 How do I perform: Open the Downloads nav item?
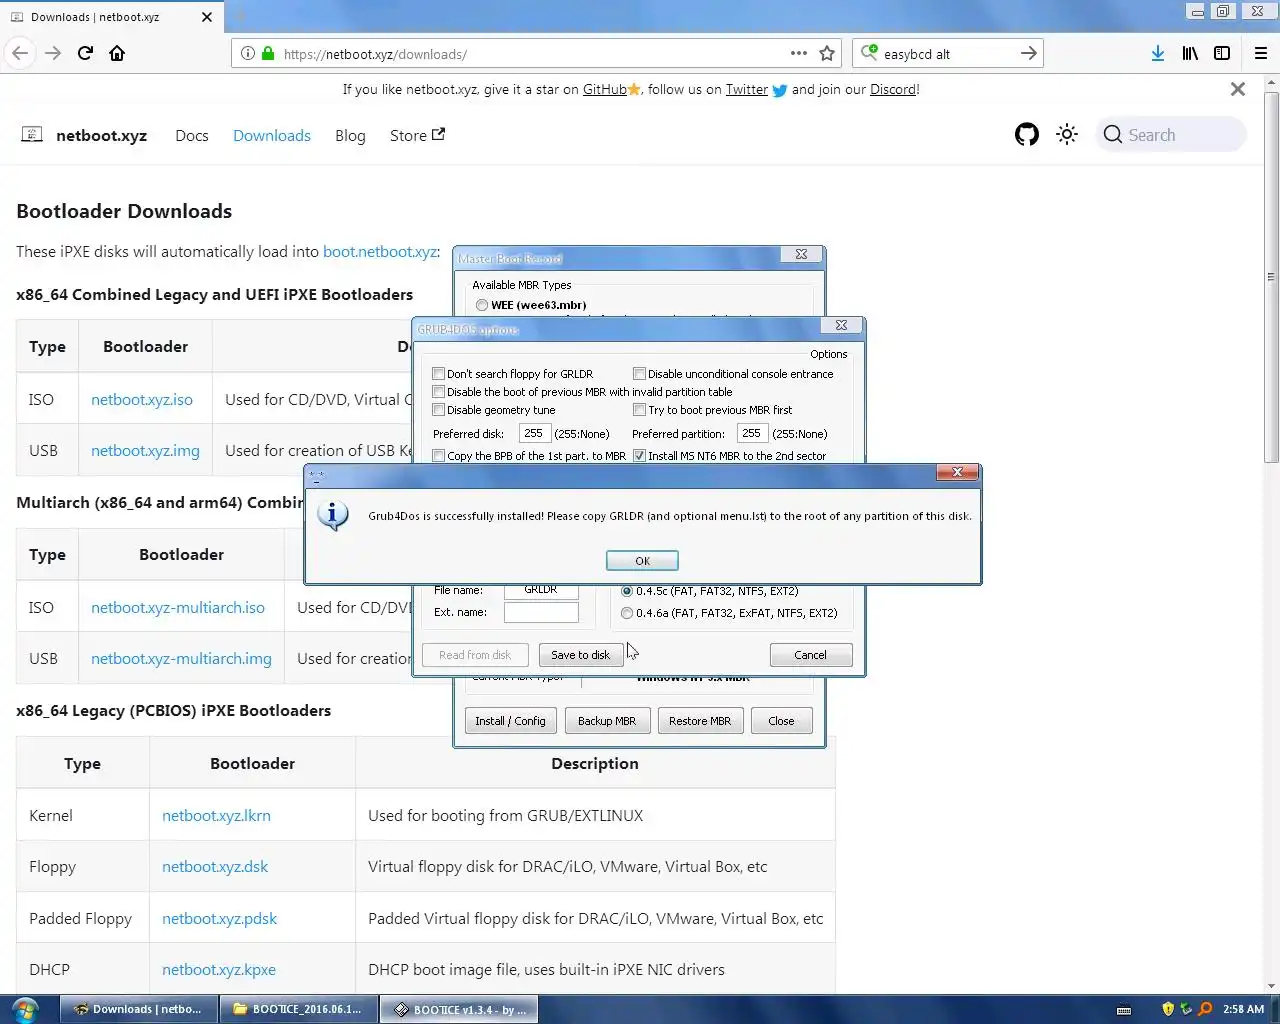(x=272, y=135)
